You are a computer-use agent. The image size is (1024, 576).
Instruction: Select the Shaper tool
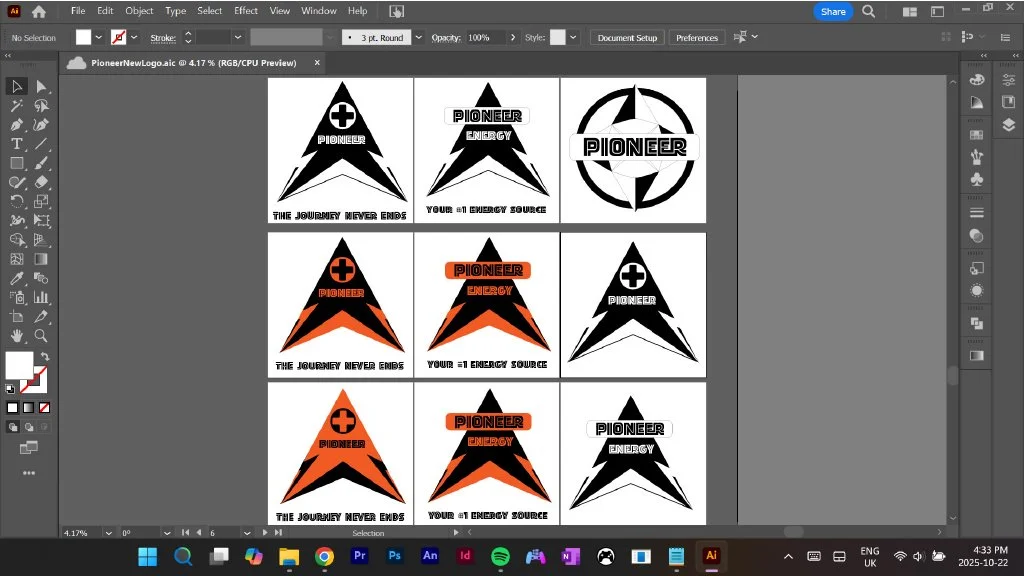tap(16, 182)
